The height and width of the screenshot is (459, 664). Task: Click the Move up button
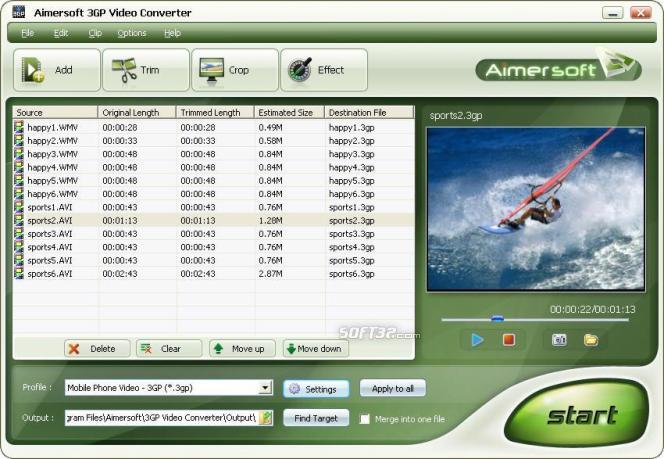242,348
